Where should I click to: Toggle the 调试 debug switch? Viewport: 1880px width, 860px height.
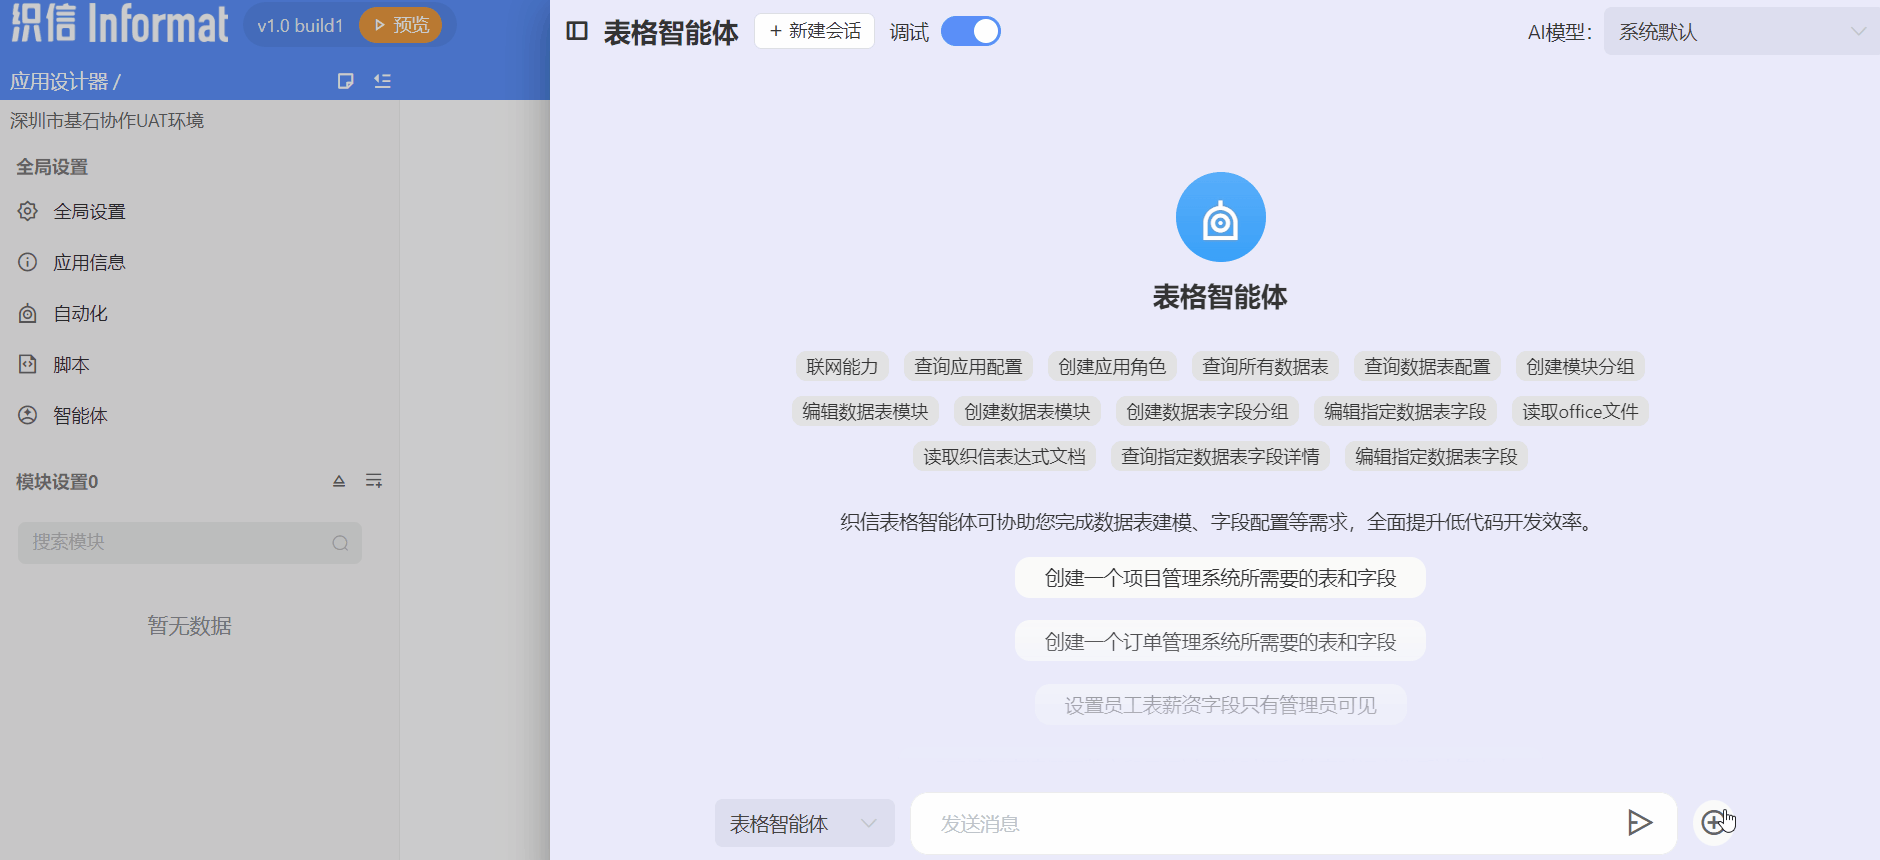click(970, 32)
